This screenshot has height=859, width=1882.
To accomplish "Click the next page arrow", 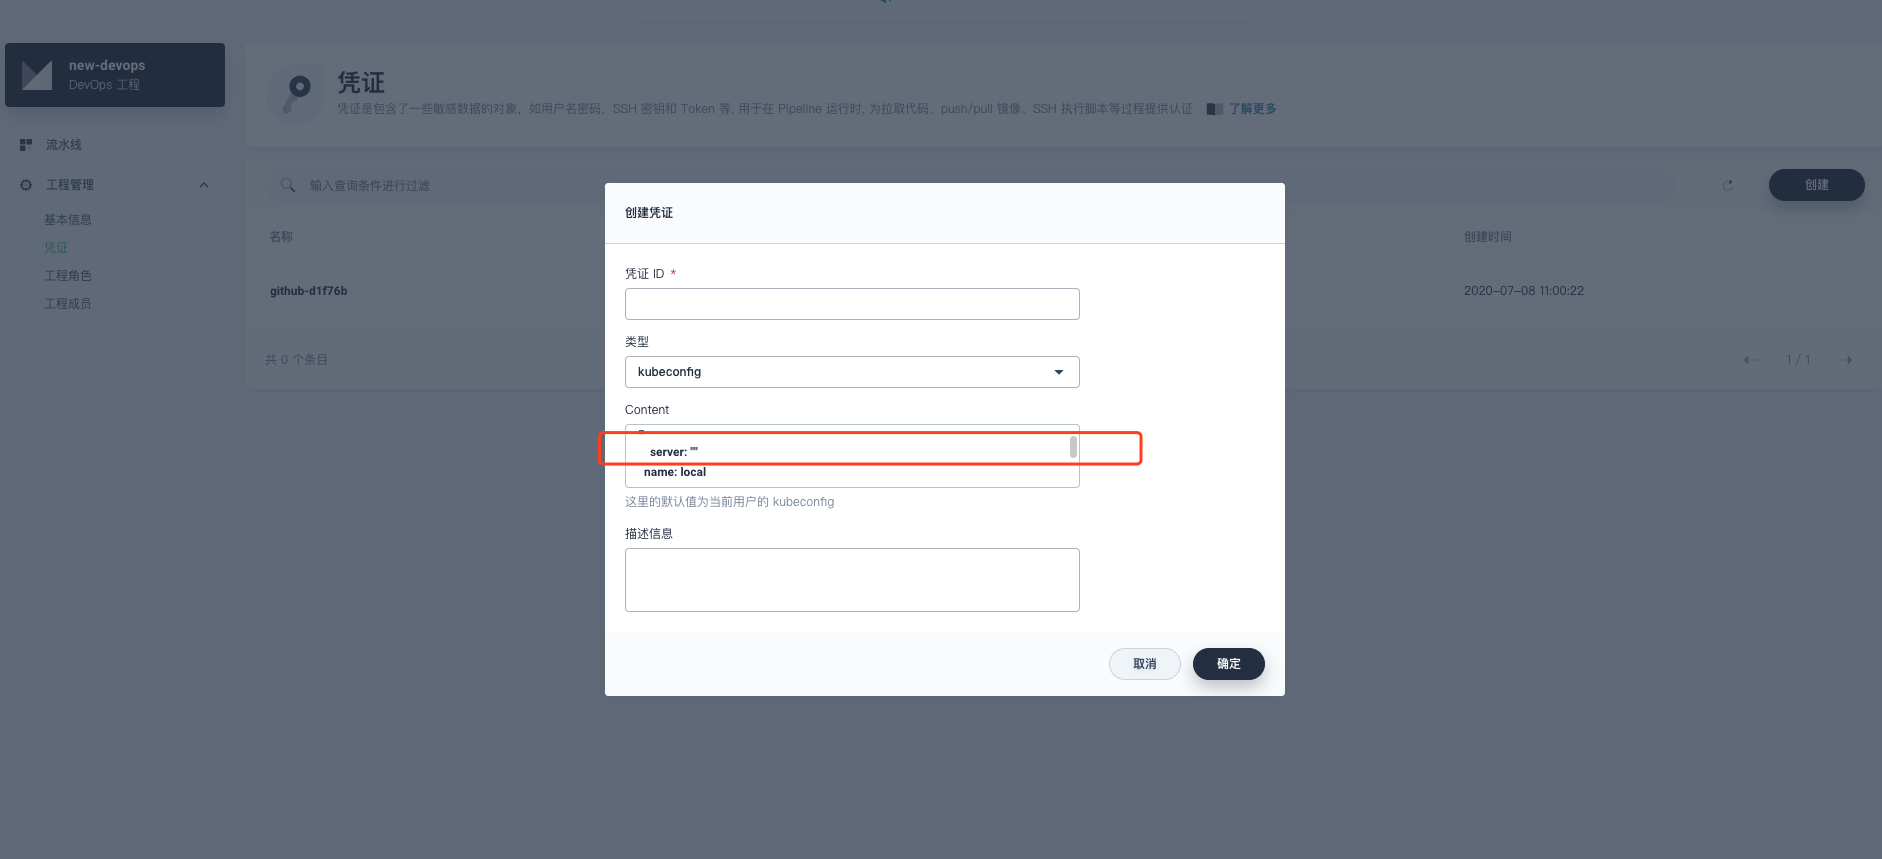I will pyautogui.click(x=1845, y=359).
